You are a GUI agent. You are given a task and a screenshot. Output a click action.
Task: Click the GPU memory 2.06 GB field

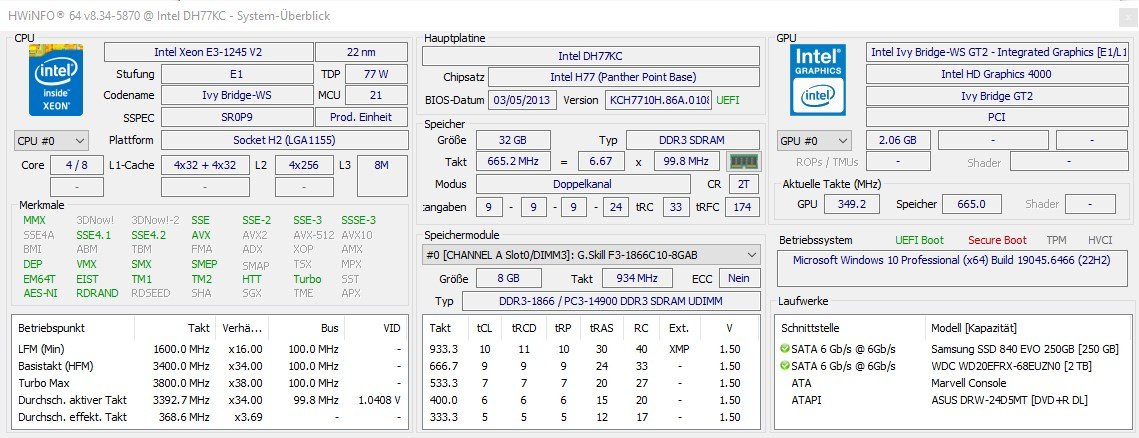pos(897,140)
